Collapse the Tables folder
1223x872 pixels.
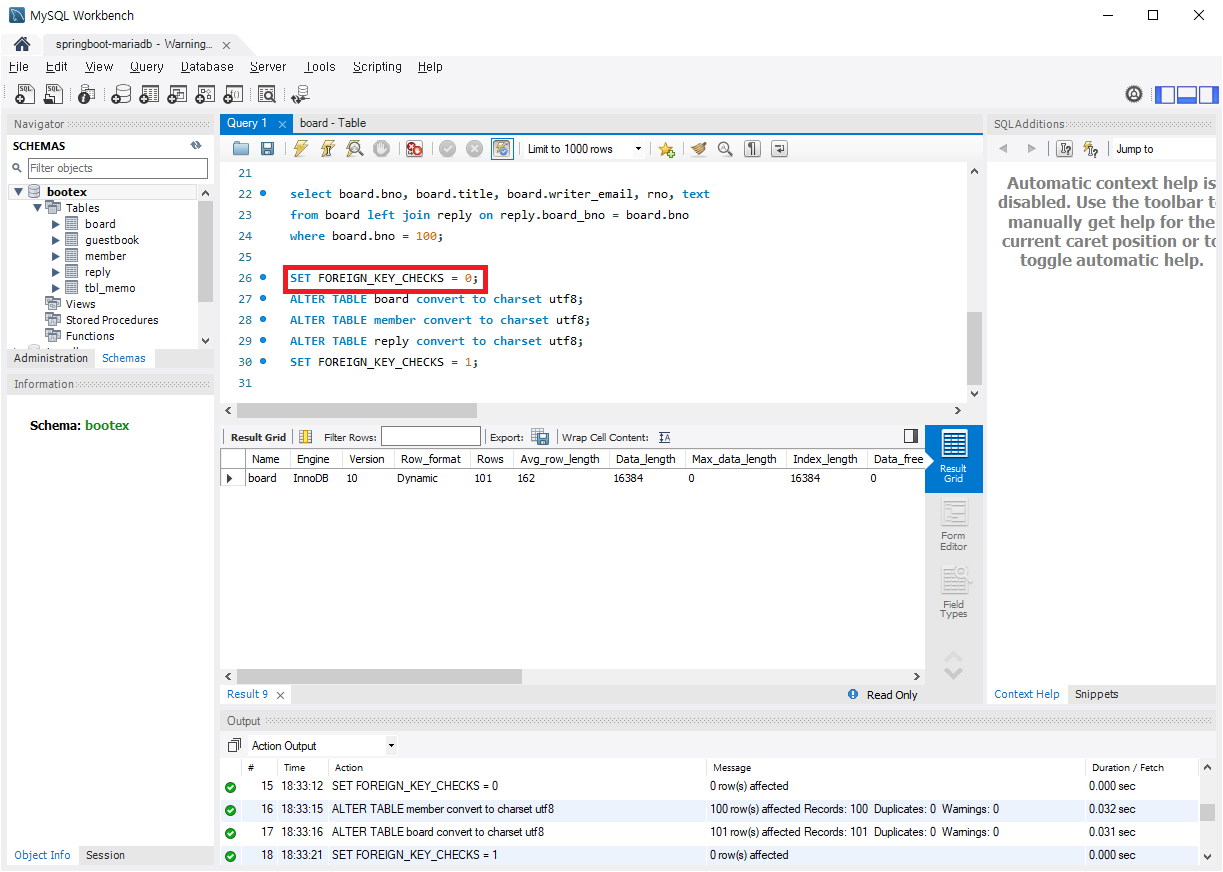coord(38,208)
